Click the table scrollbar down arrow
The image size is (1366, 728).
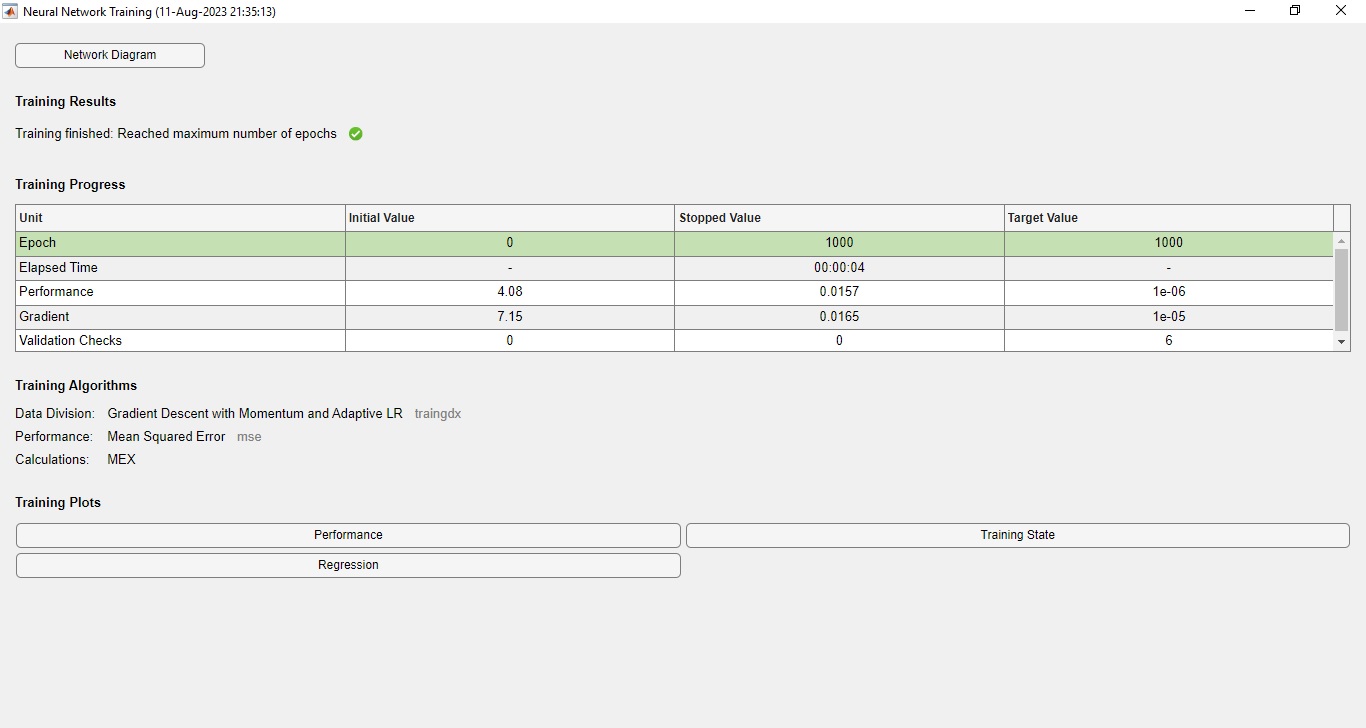point(1342,342)
